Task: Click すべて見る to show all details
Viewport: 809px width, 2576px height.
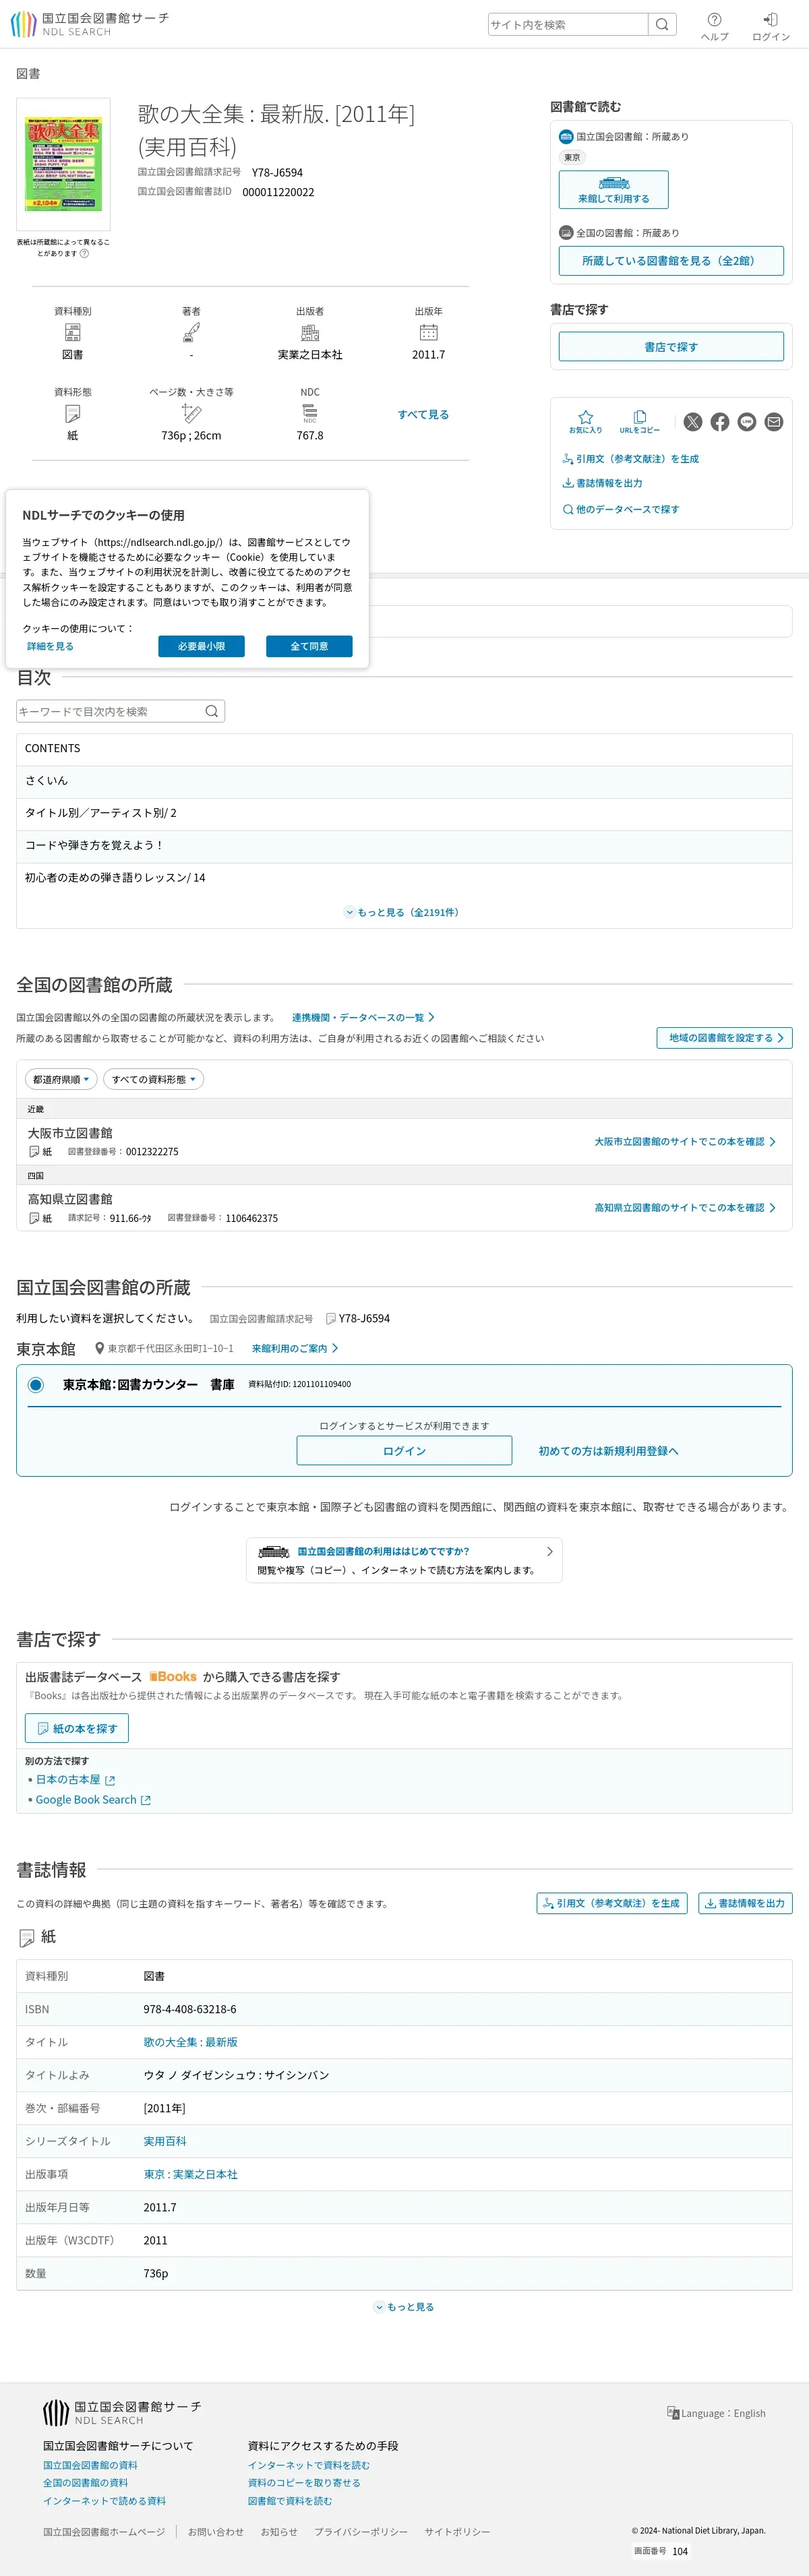Action: click(x=423, y=414)
